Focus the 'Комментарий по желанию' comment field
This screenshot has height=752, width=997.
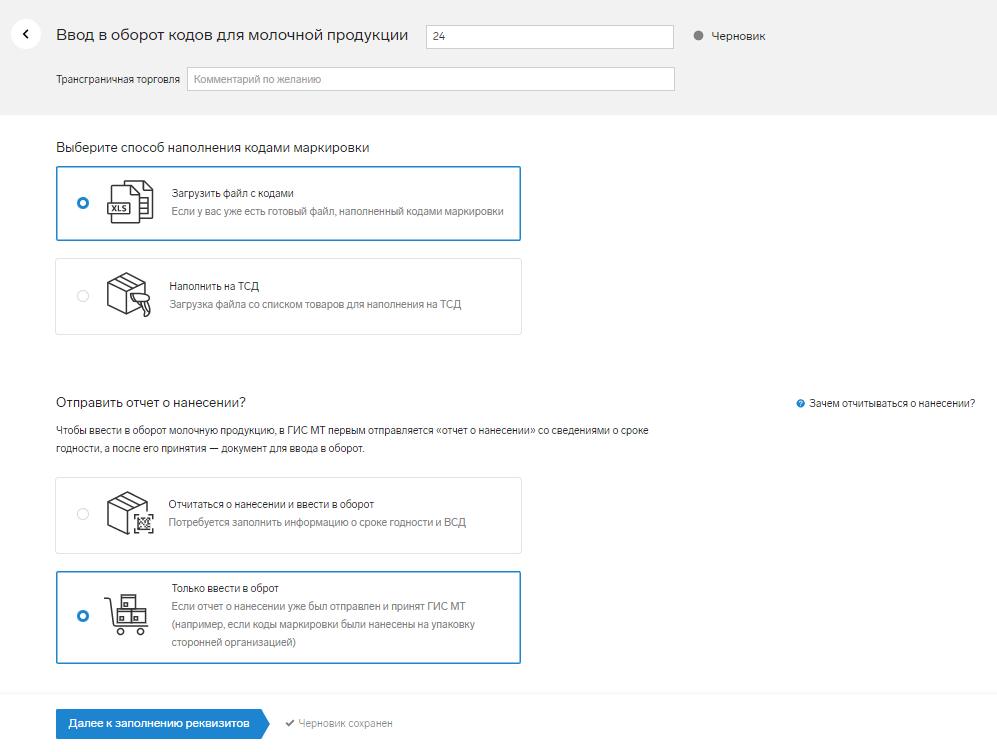pos(430,79)
